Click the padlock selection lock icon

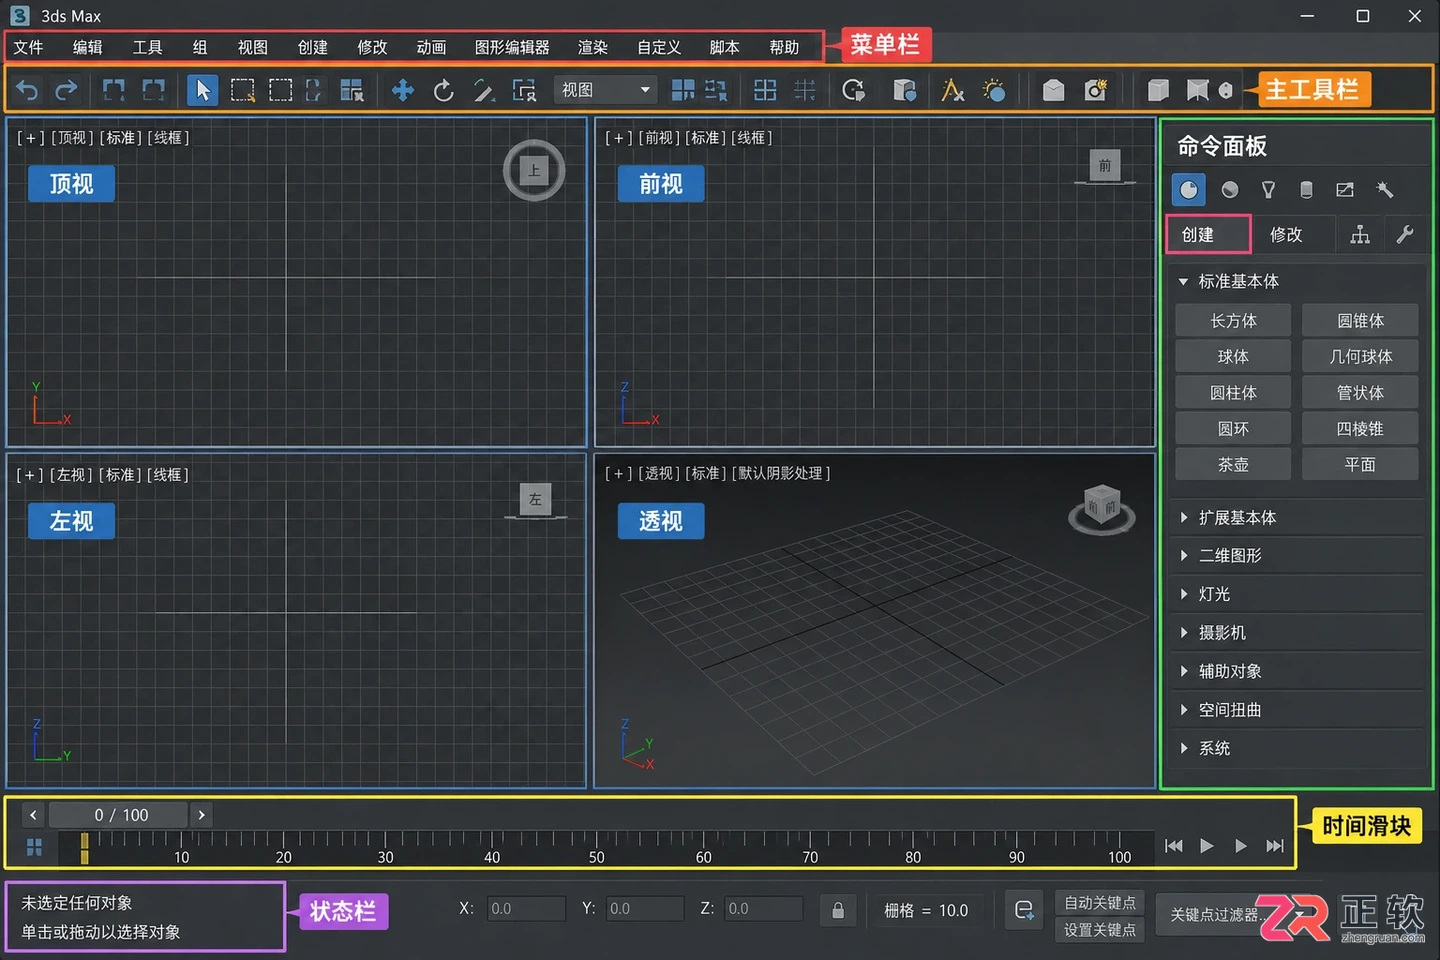click(x=838, y=910)
